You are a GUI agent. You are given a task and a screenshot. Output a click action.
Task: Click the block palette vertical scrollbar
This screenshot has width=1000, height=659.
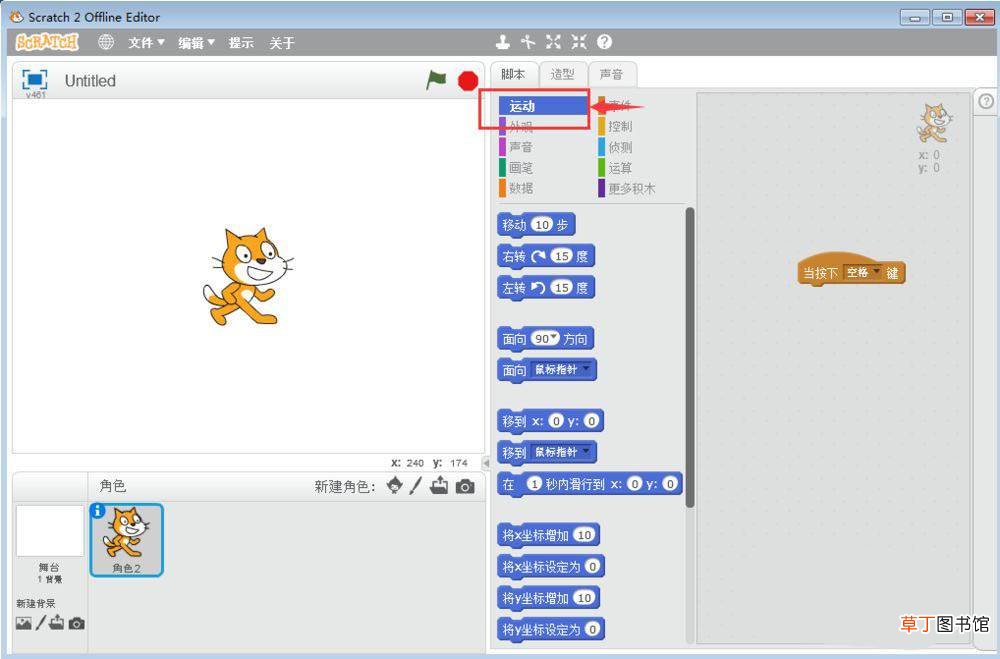coord(689,357)
